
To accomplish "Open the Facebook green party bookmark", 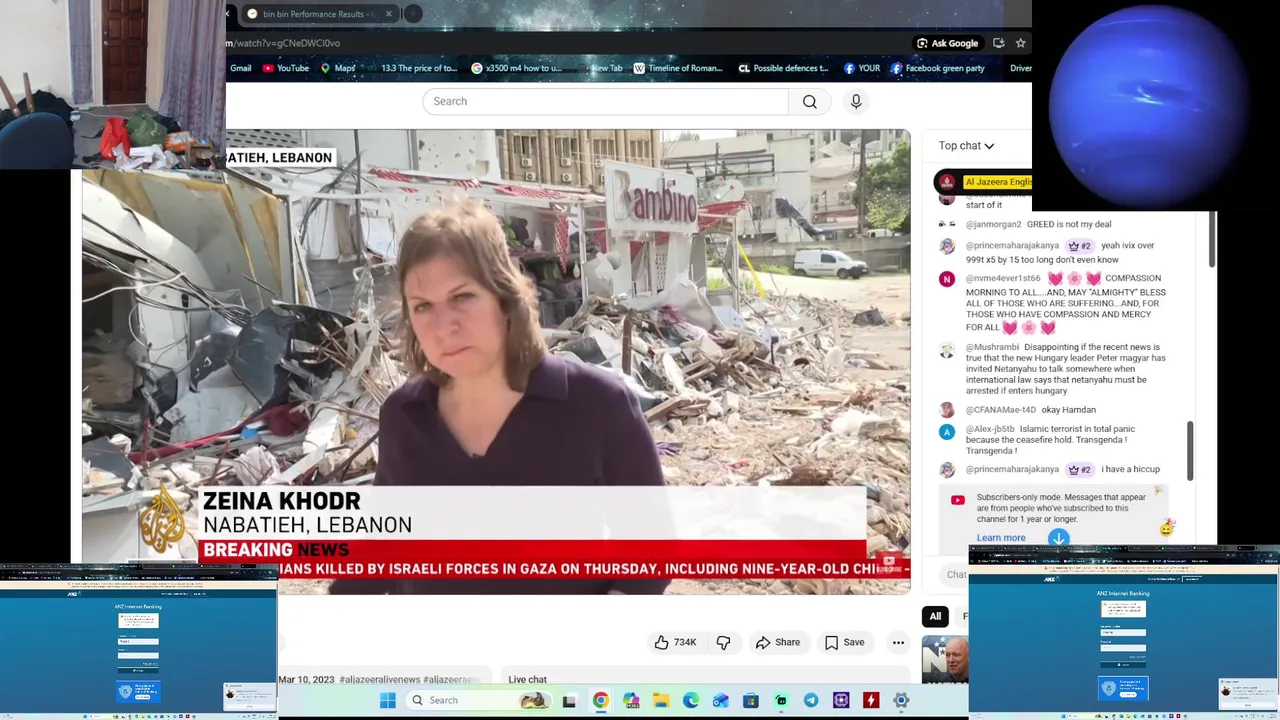I will (x=938, y=68).
